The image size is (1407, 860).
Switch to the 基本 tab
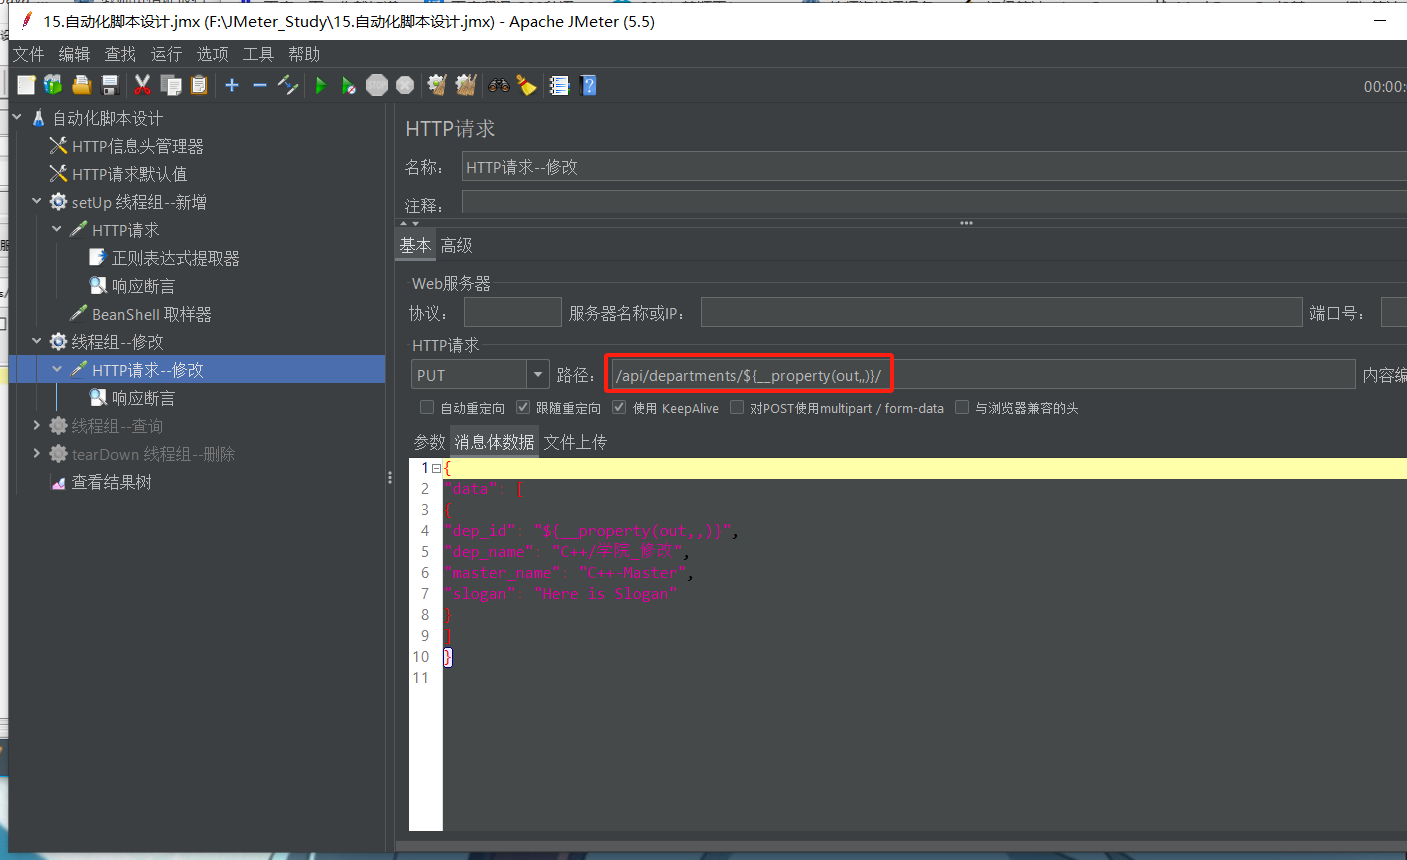pos(415,245)
